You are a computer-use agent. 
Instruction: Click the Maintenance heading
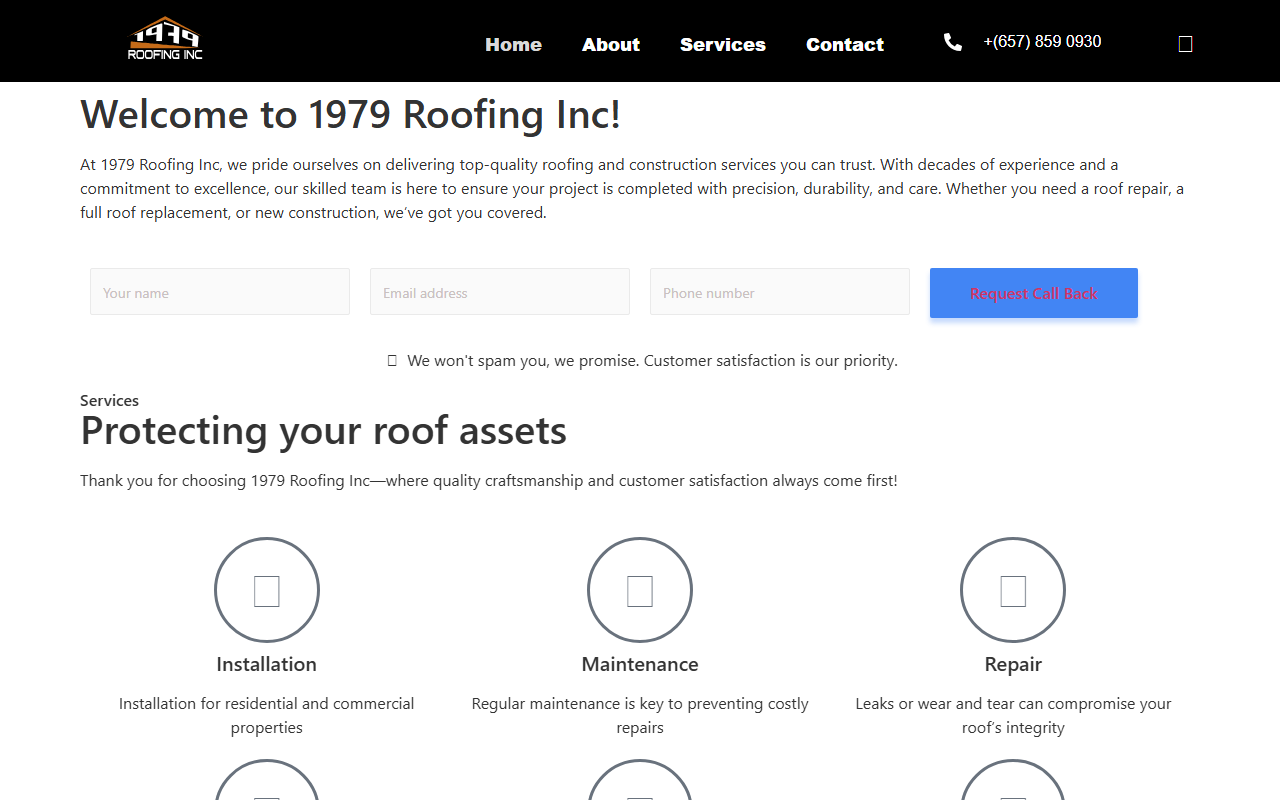640,665
